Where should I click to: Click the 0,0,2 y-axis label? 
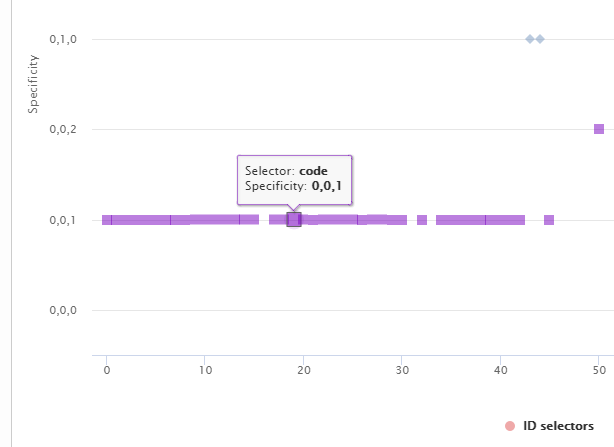coord(63,129)
